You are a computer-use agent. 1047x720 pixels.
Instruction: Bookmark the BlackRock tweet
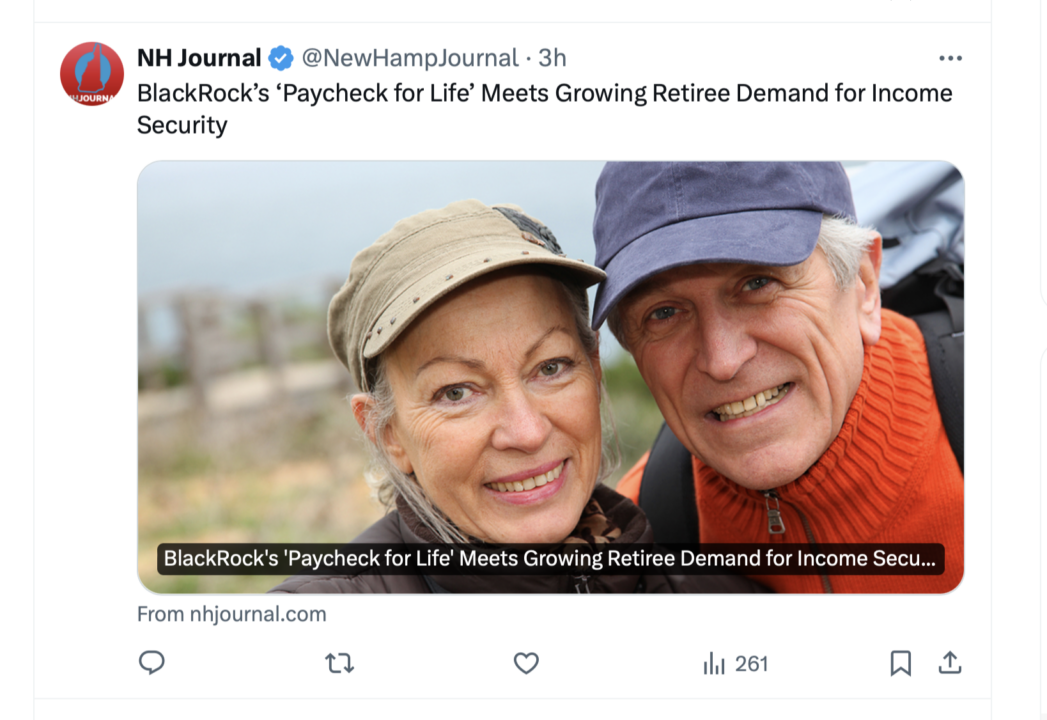[900, 663]
